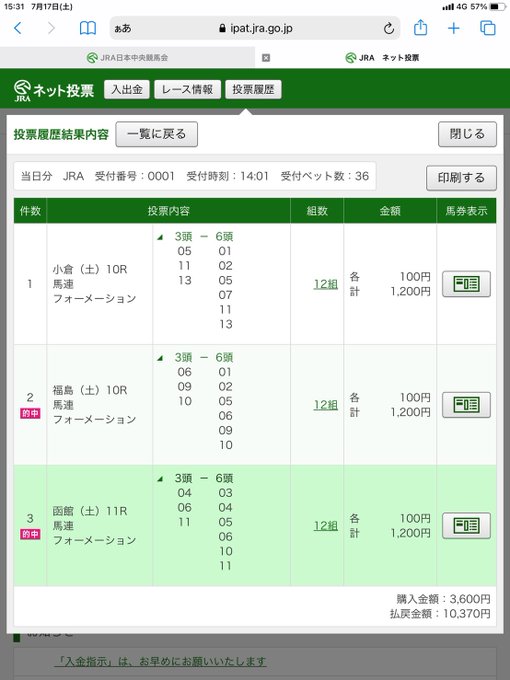Close the JRA ネット投票 tab
The image size is (510, 680).
[x=266, y=58]
